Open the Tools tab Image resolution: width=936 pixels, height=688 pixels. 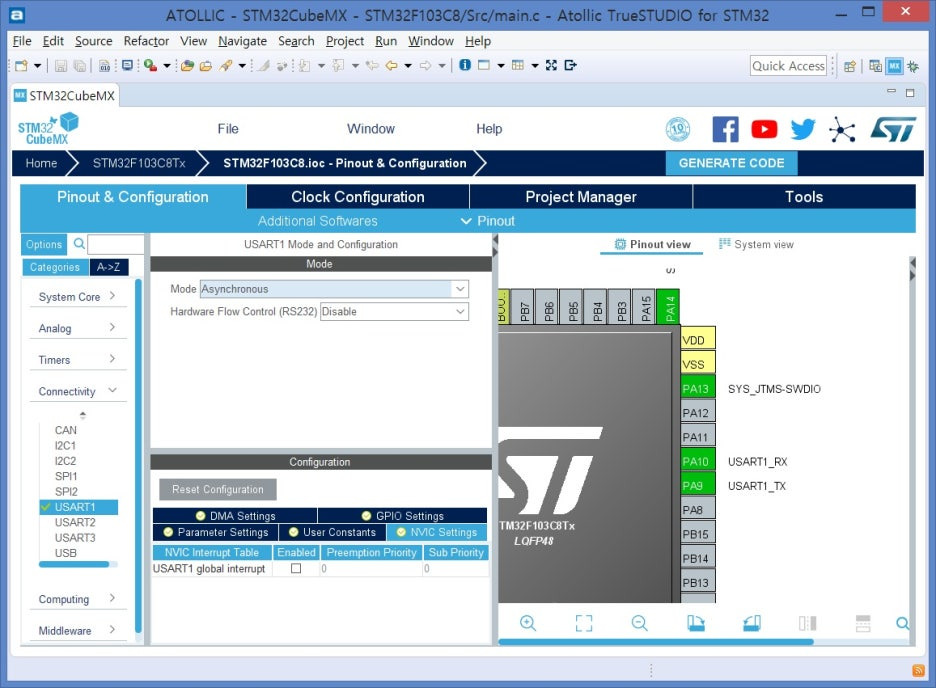click(804, 197)
